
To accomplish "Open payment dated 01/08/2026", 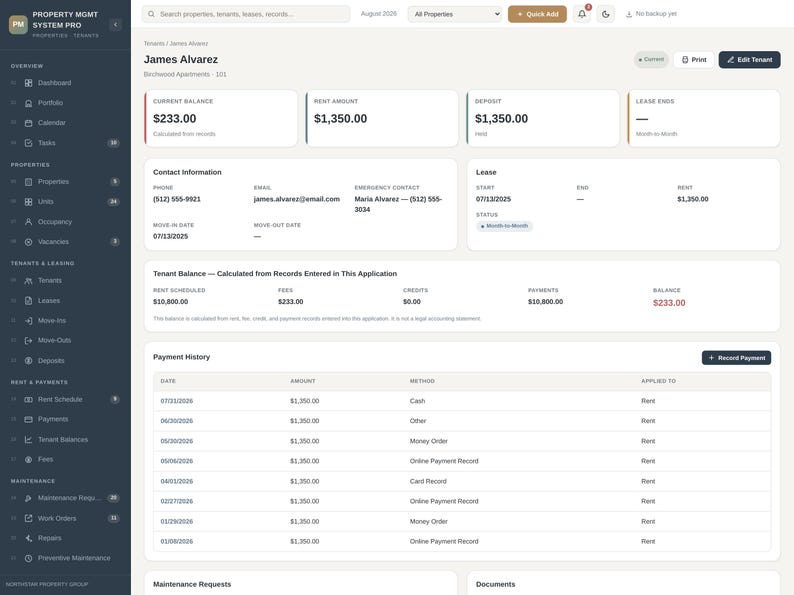I will point(177,541).
